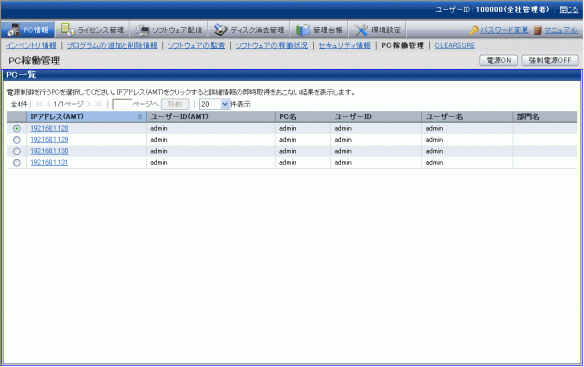Focus the page number input field

coord(122,104)
